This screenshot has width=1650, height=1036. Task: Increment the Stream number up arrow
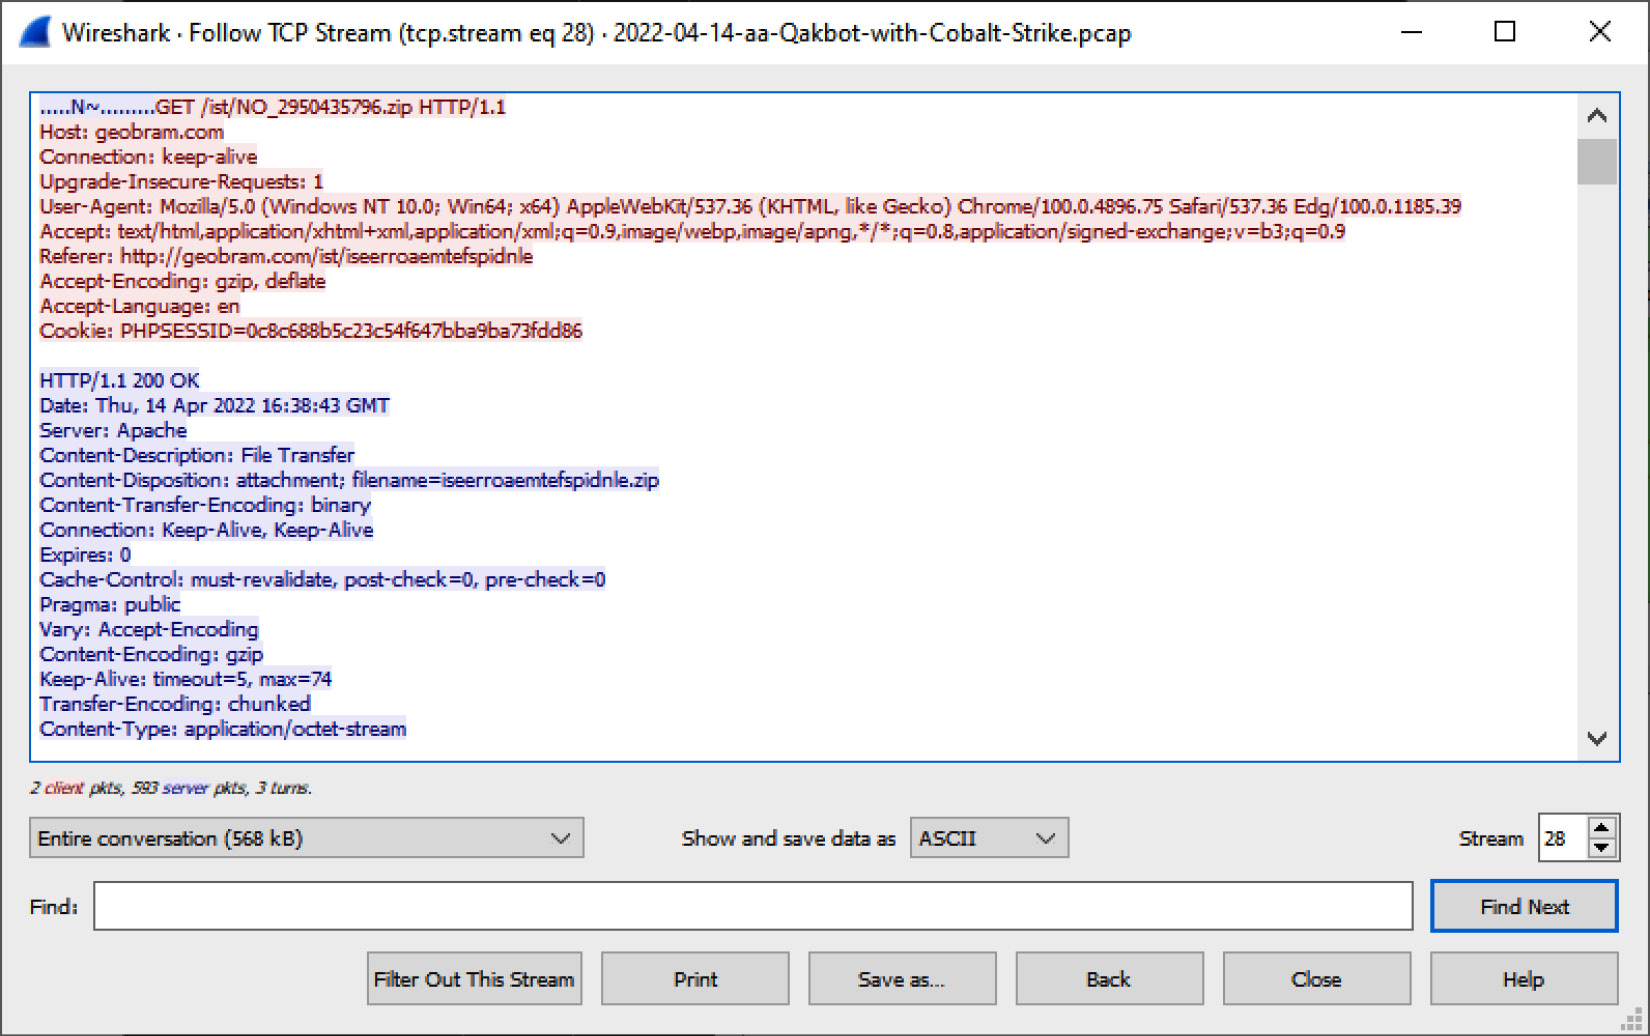pos(1602,828)
